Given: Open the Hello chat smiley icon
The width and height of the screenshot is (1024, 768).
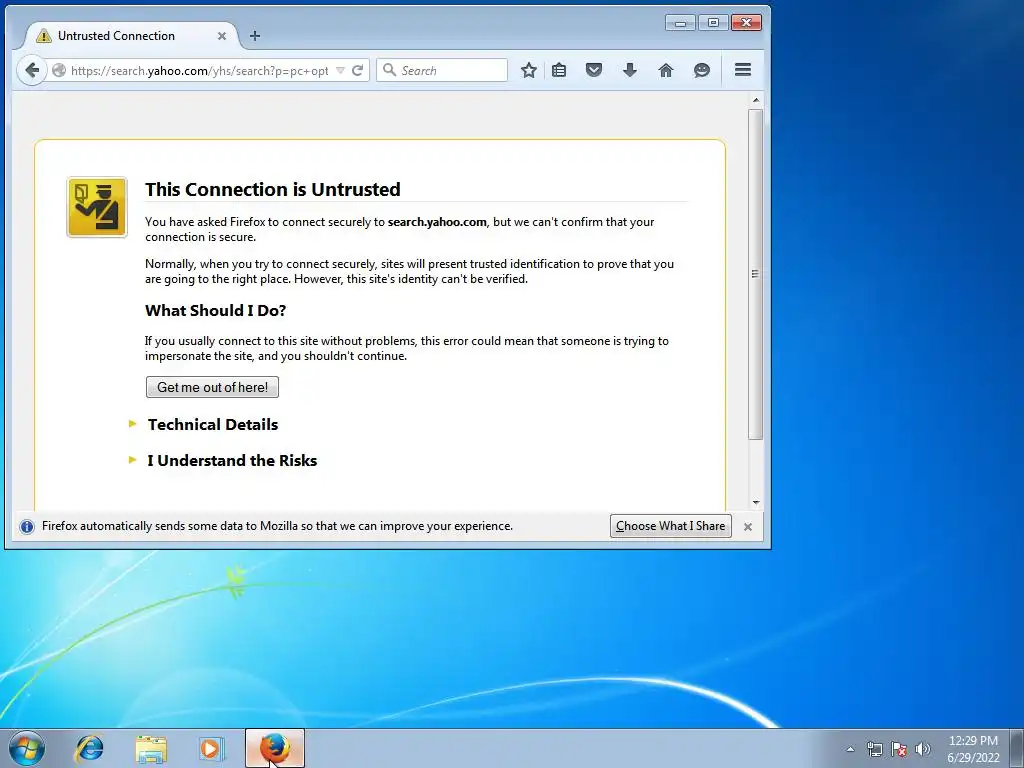Looking at the screenshot, I should (701, 70).
